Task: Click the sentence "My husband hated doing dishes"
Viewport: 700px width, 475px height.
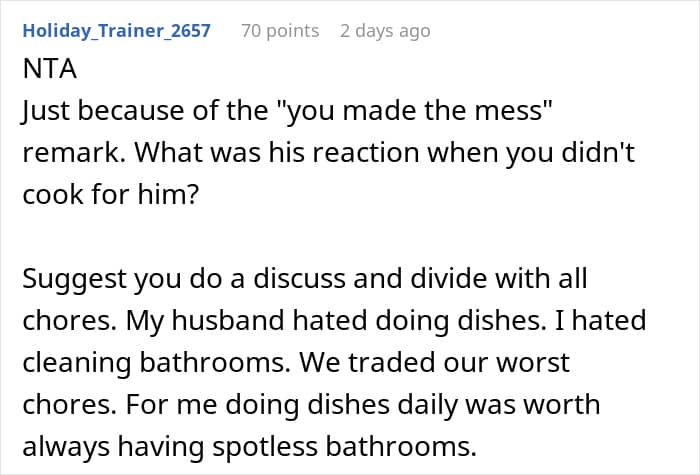Action: 334,321
